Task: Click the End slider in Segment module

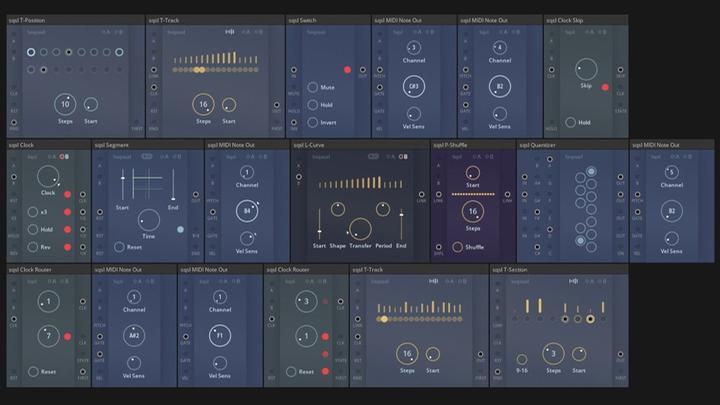Action: (173, 184)
